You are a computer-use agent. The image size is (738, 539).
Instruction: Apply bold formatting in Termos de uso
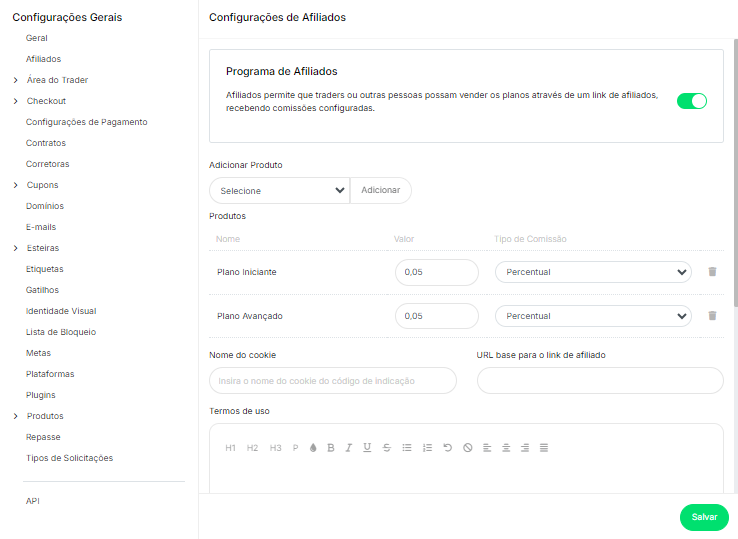pyautogui.click(x=331, y=448)
